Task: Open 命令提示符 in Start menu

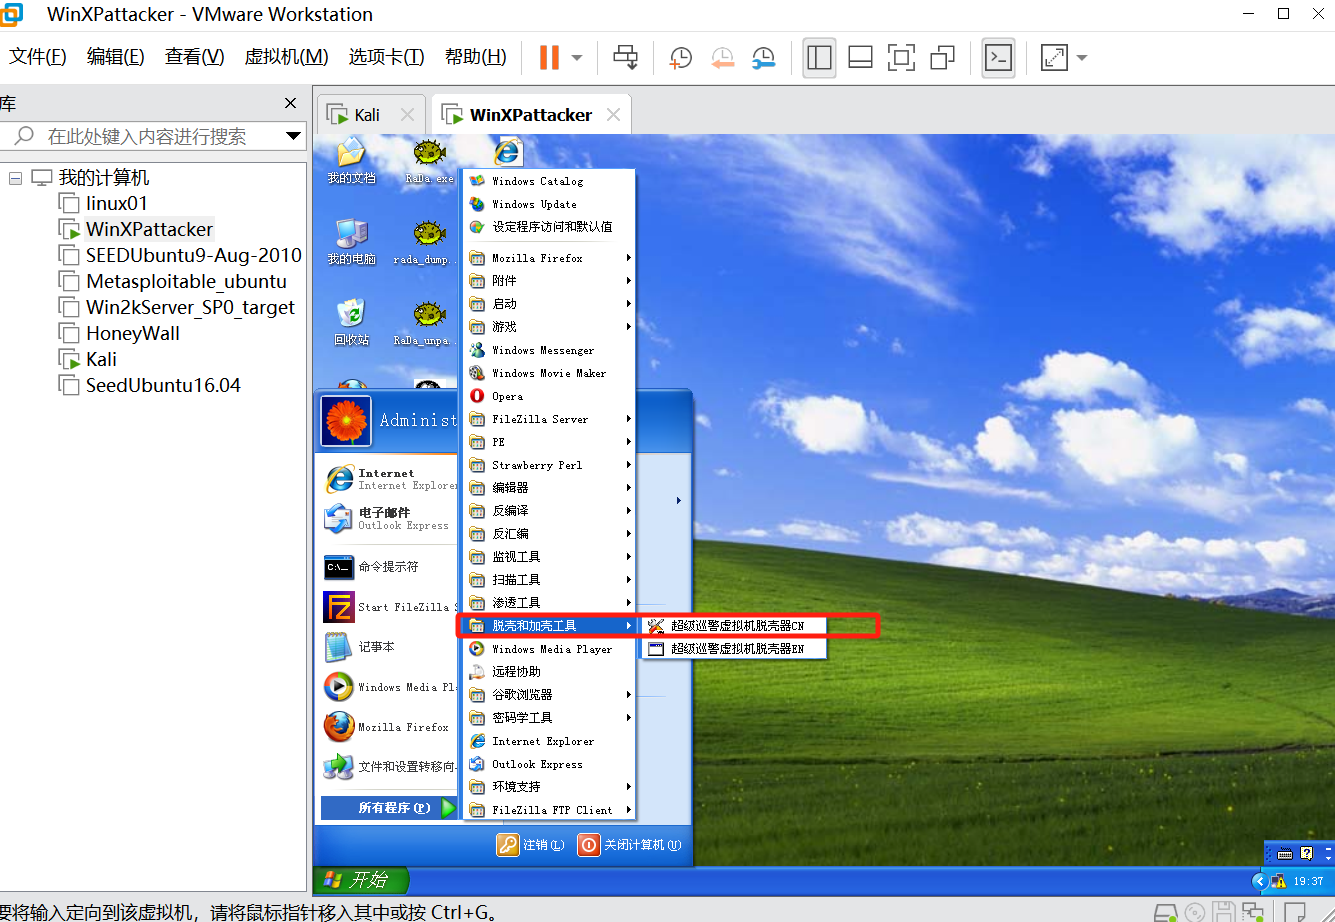Action: (x=388, y=567)
